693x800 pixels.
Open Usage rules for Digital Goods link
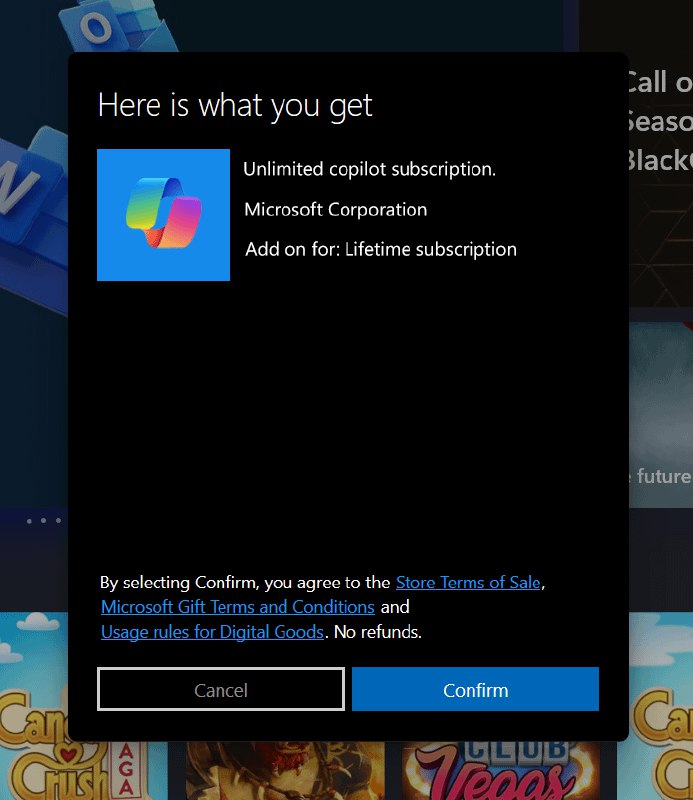pyautogui.click(x=212, y=632)
